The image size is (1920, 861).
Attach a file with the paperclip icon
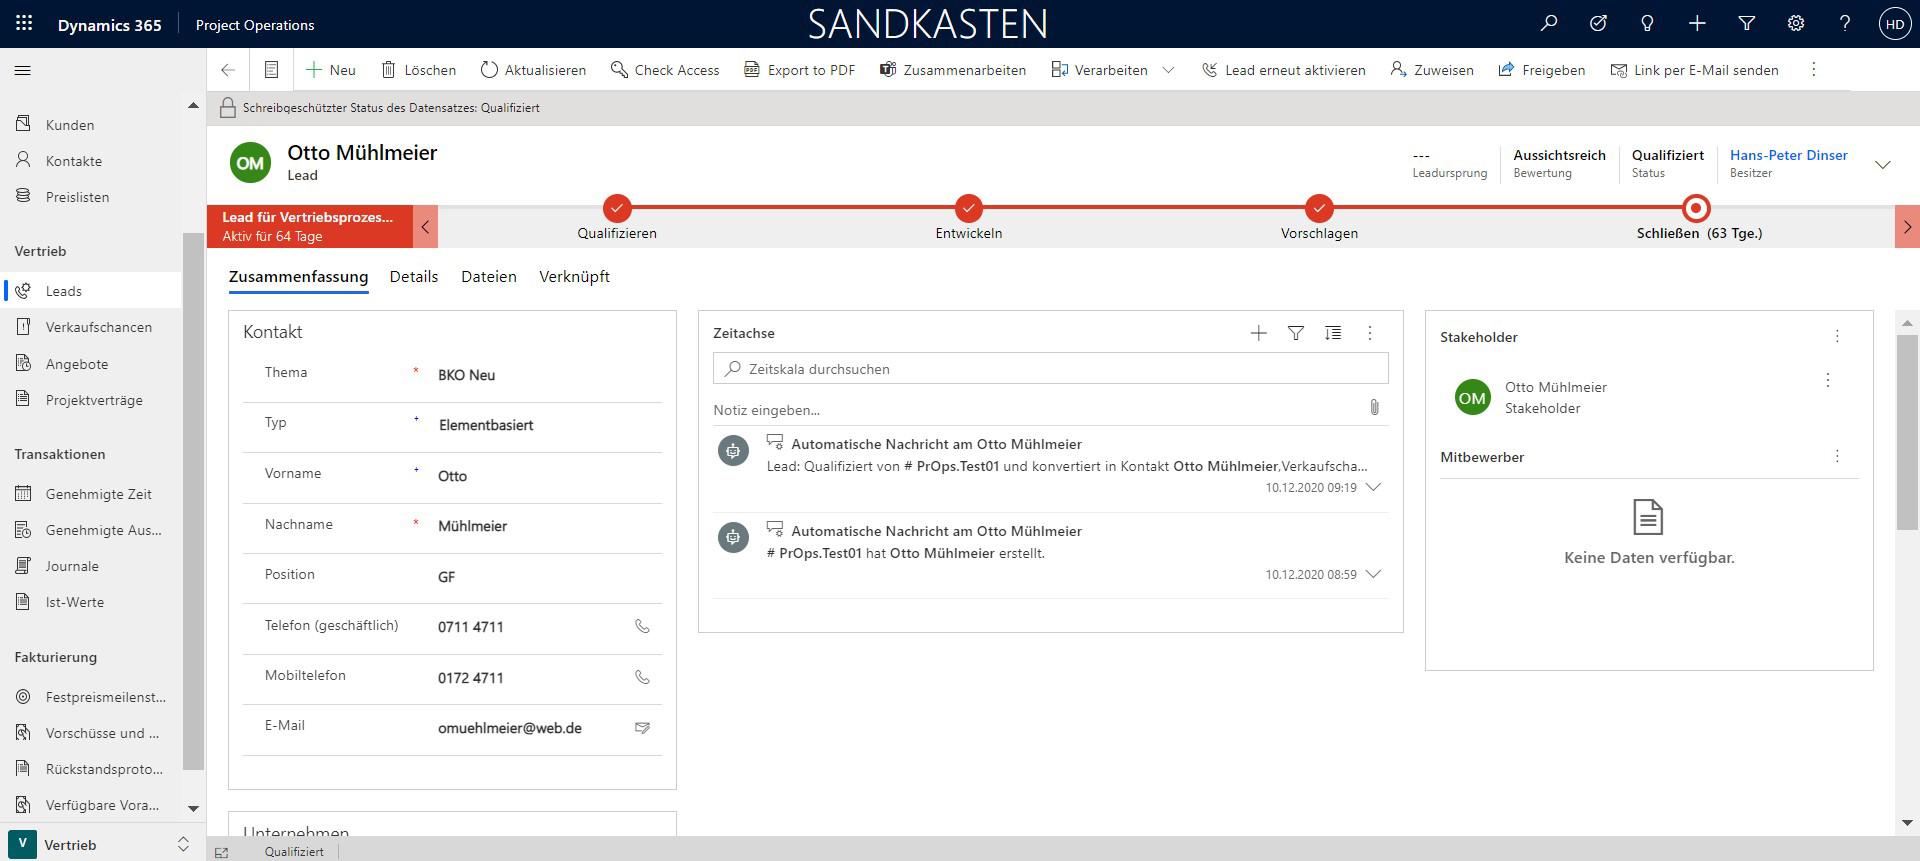point(1374,407)
